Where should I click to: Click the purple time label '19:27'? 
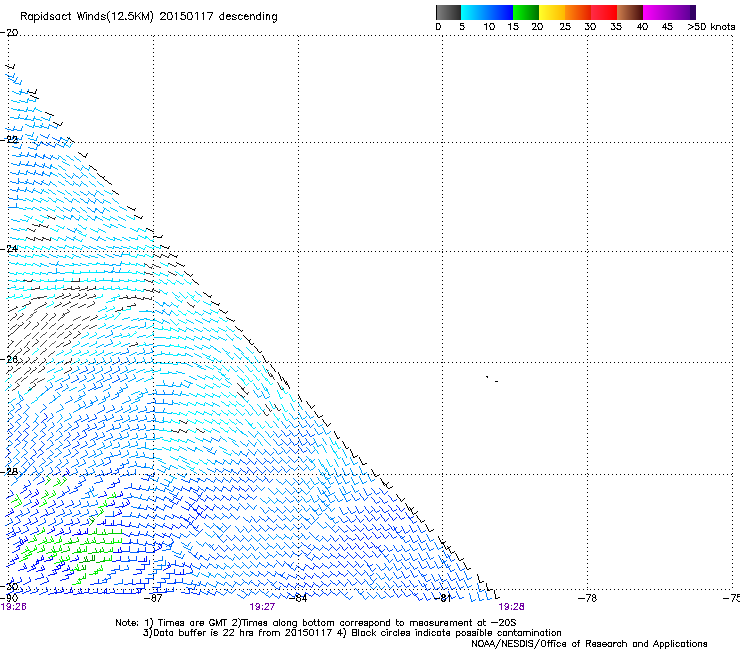tap(262, 607)
